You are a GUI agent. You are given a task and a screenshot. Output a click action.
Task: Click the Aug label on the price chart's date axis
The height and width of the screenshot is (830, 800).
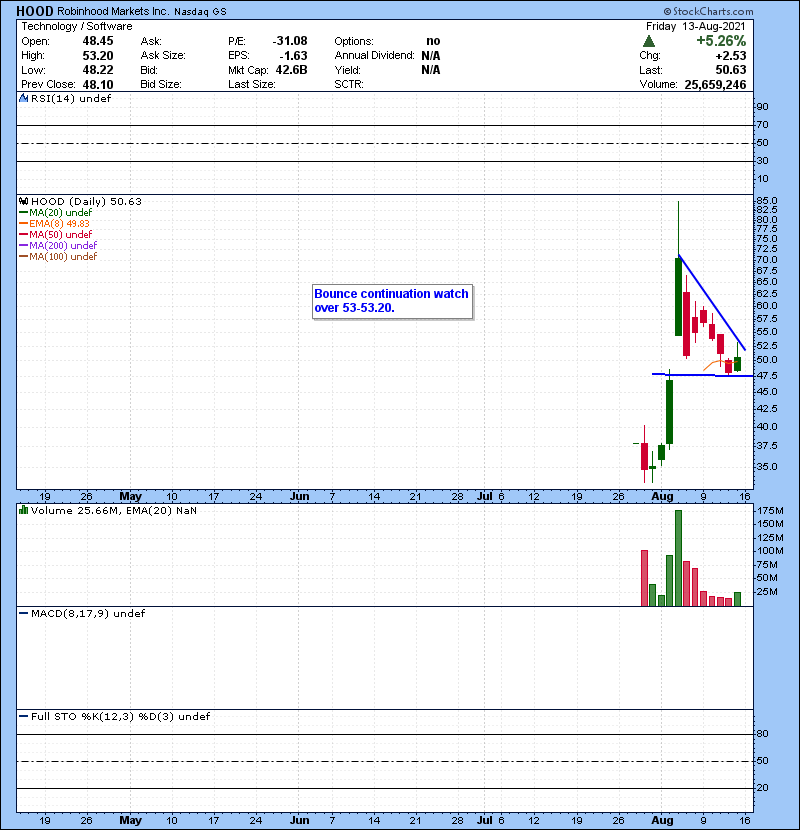(662, 497)
